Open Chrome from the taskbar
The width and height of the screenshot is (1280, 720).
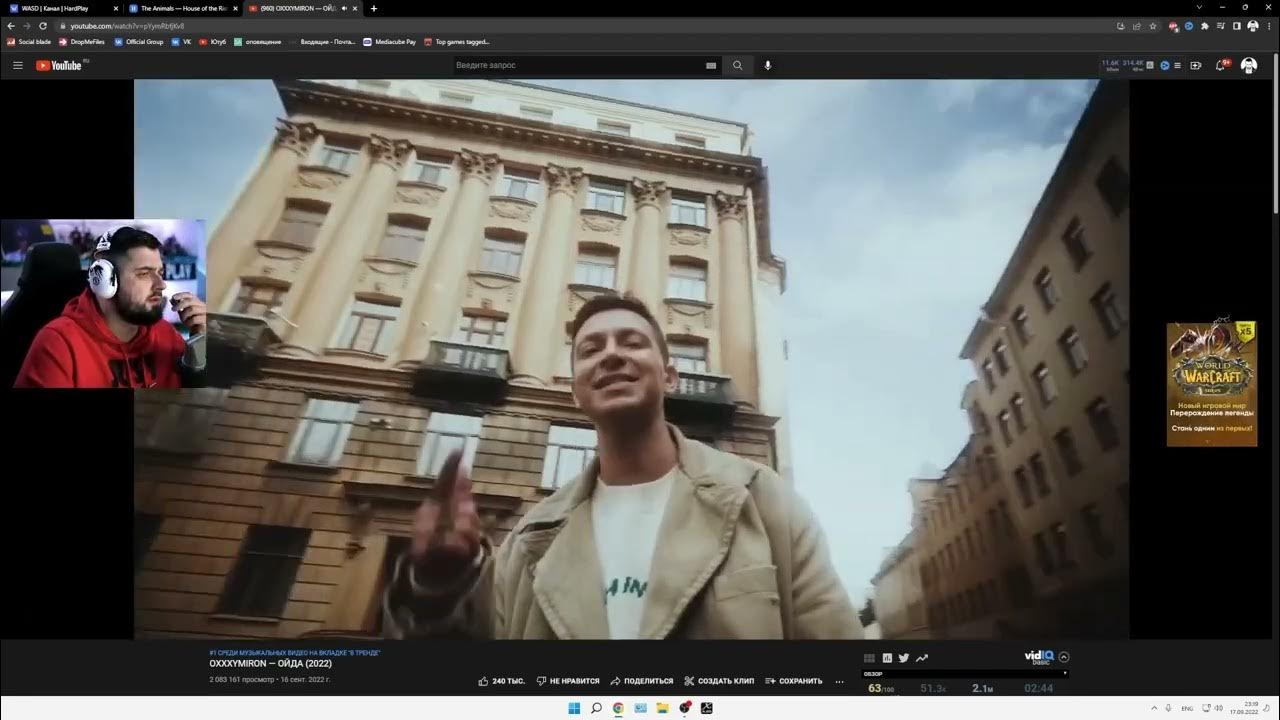pyautogui.click(x=618, y=708)
